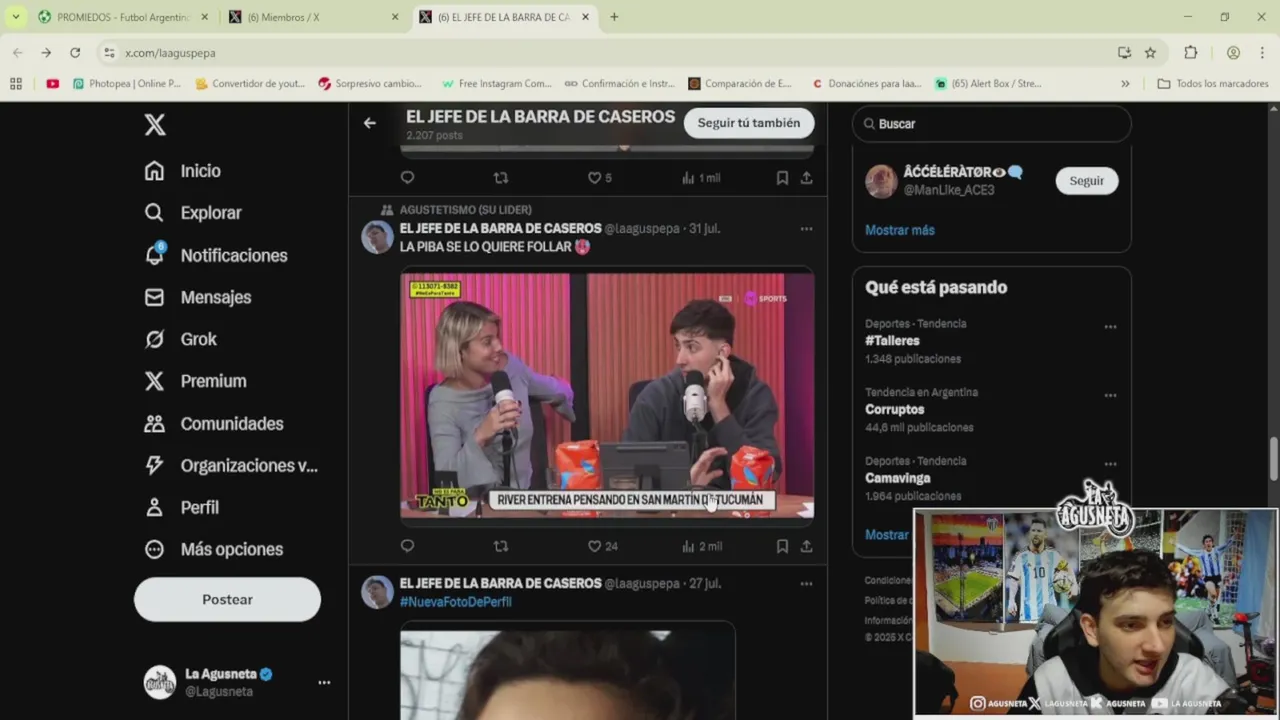Click Seguir tú también button
Viewport: 1280px width, 720px height.
(749, 123)
